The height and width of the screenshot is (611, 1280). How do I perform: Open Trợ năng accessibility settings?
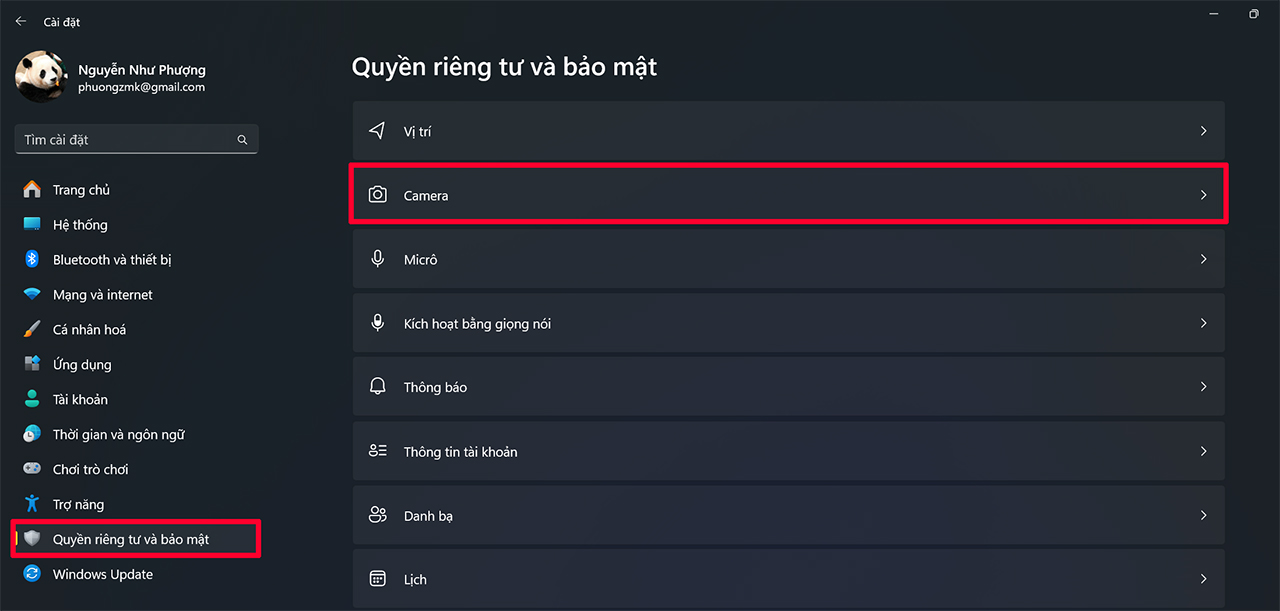tap(78, 504)
